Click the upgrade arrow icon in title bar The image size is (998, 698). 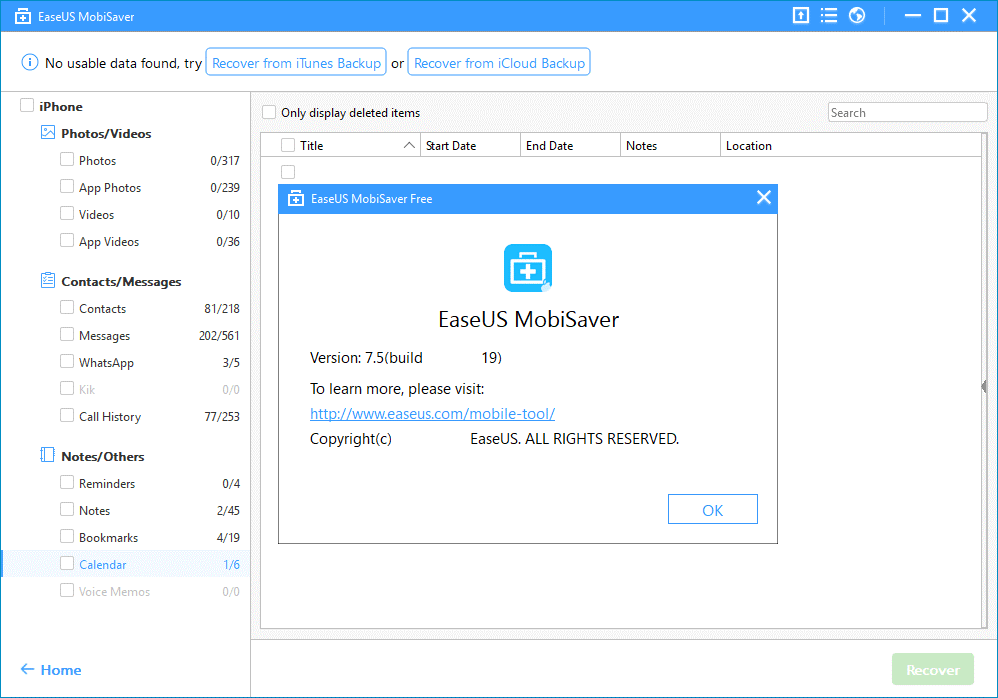(x=801, y=15)
